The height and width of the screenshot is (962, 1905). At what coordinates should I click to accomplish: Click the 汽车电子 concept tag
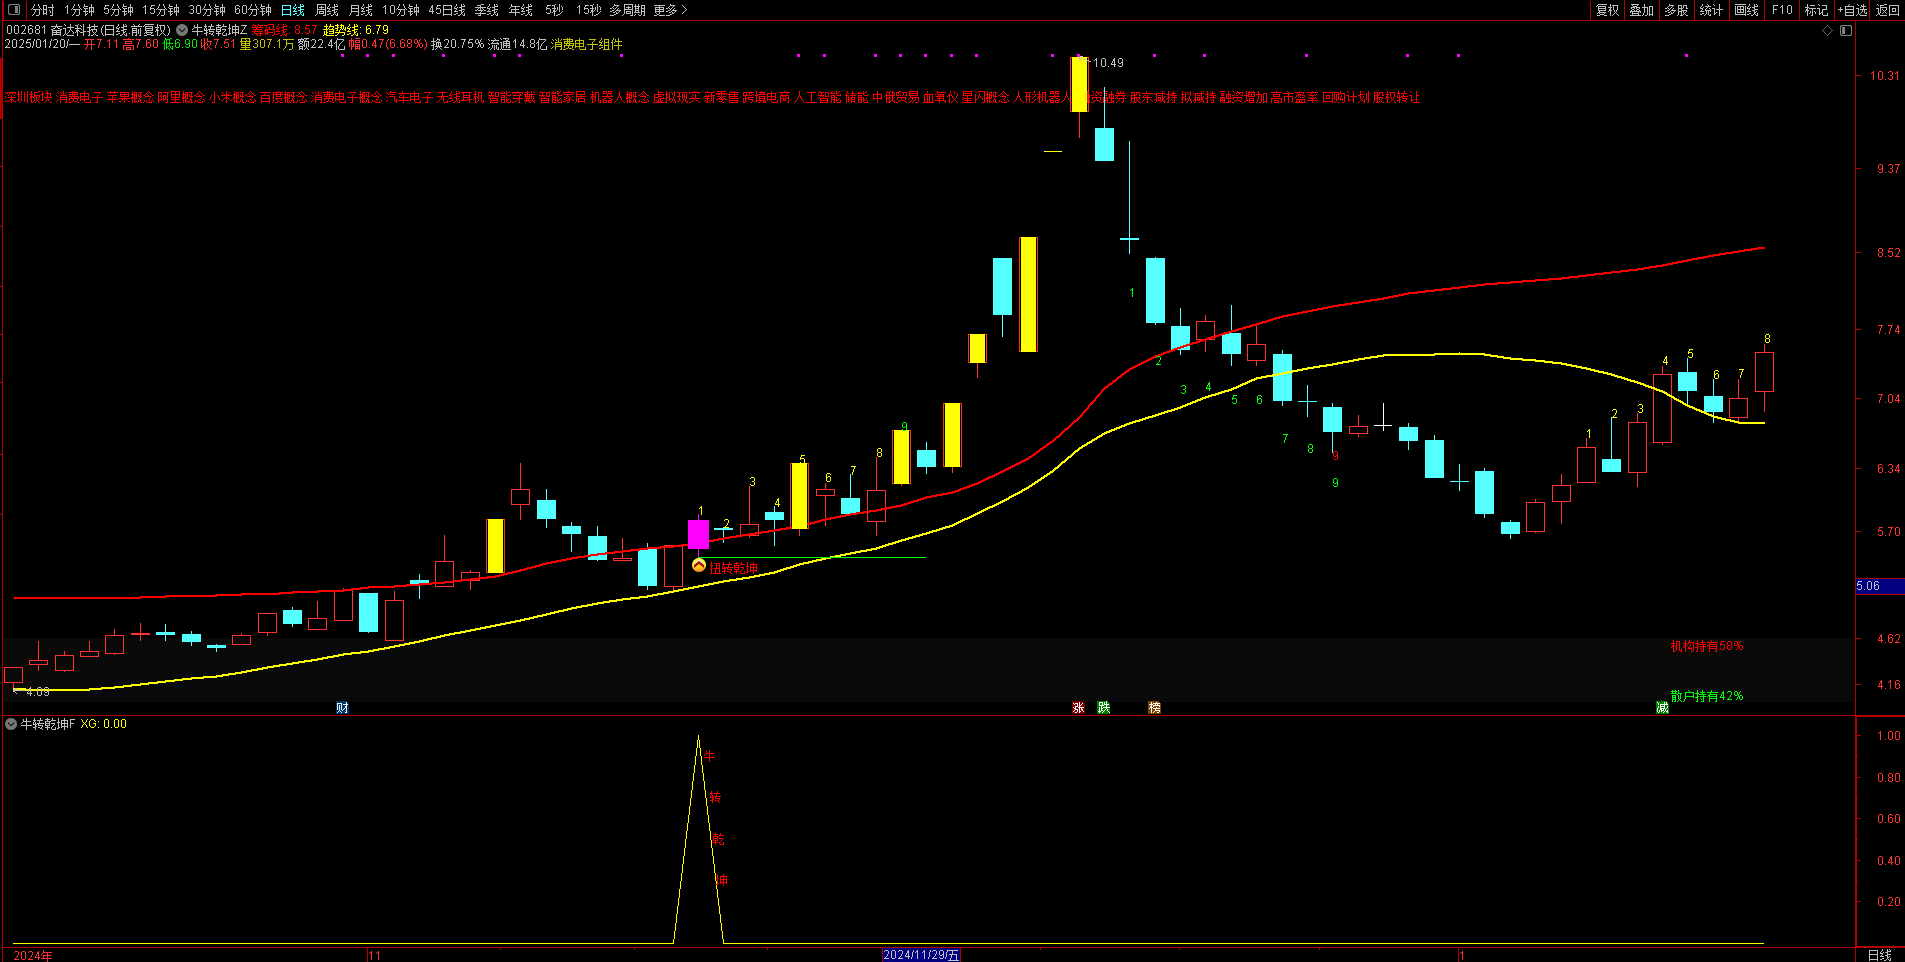[409, 98]
